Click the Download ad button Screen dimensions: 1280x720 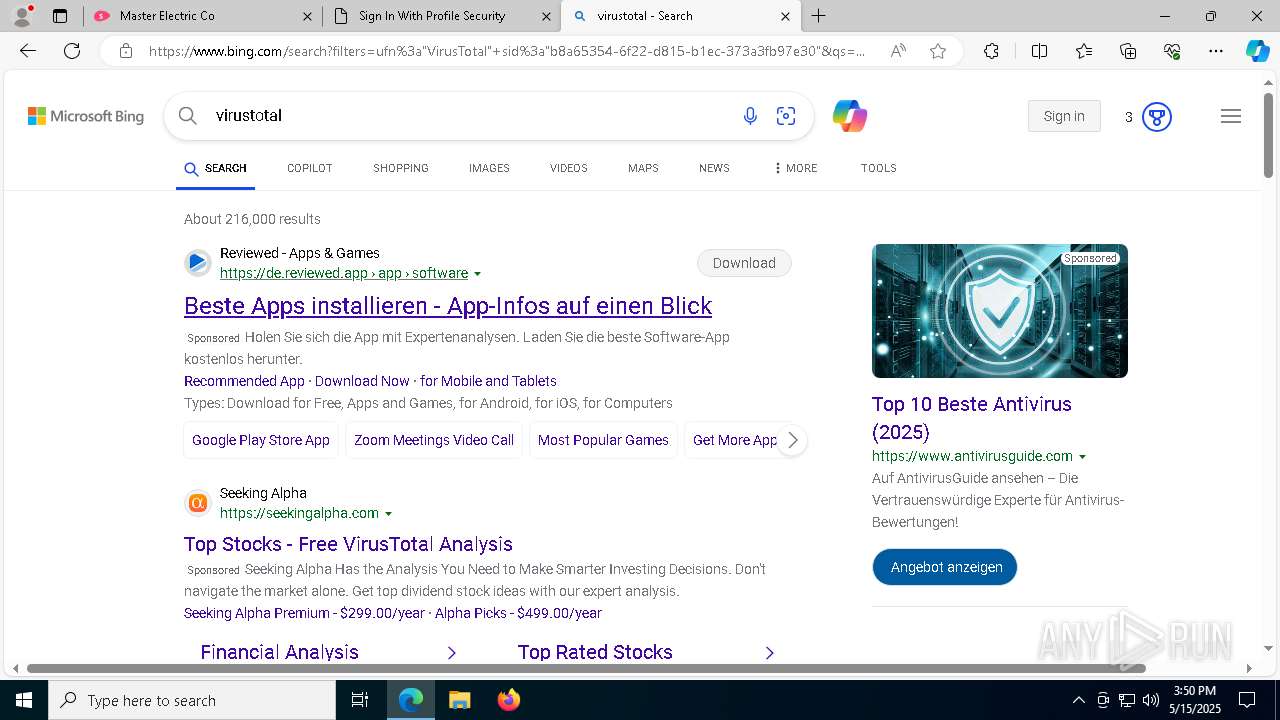click(x=744, y=263)
